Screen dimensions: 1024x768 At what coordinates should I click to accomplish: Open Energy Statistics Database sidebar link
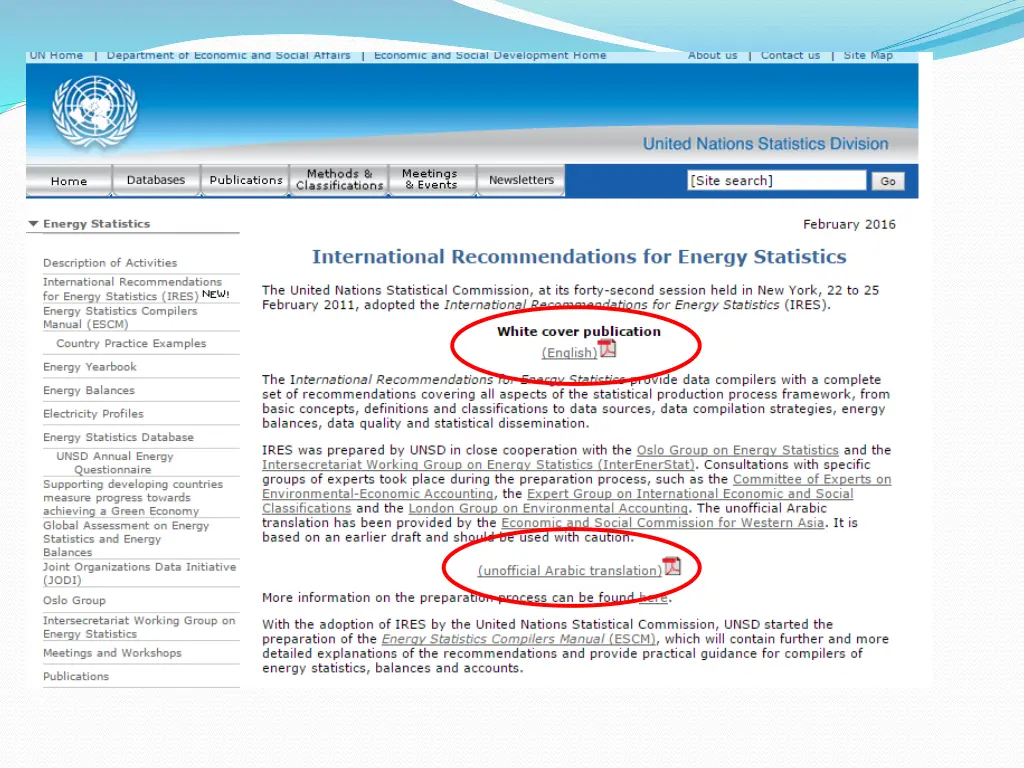tap(118, 438)
